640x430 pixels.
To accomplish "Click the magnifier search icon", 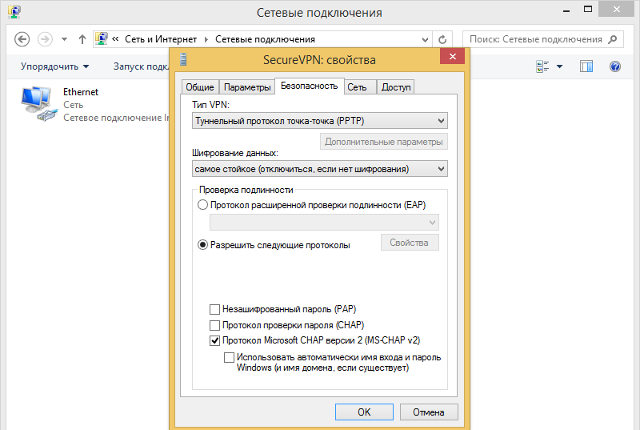I will click(x=612, y=39).
